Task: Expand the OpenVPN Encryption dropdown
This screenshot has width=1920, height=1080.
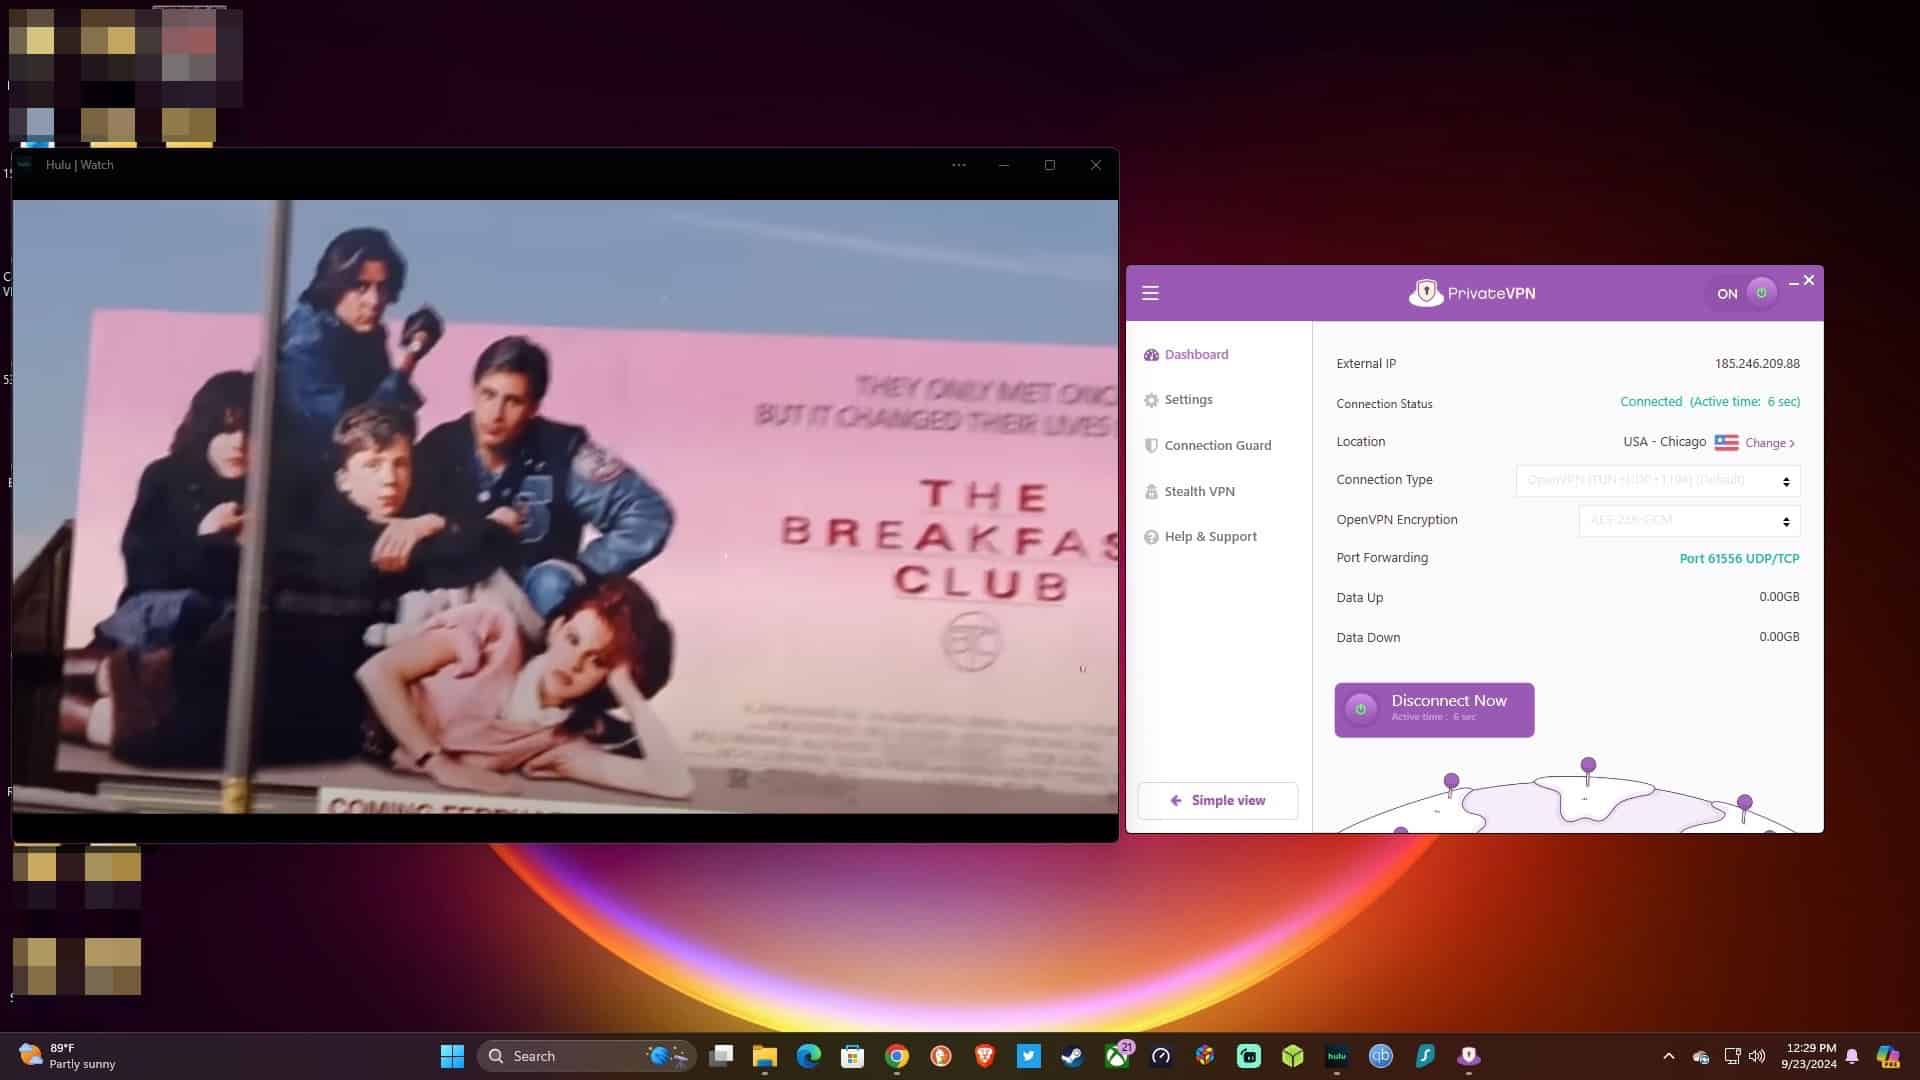Action: [1689, 521]
